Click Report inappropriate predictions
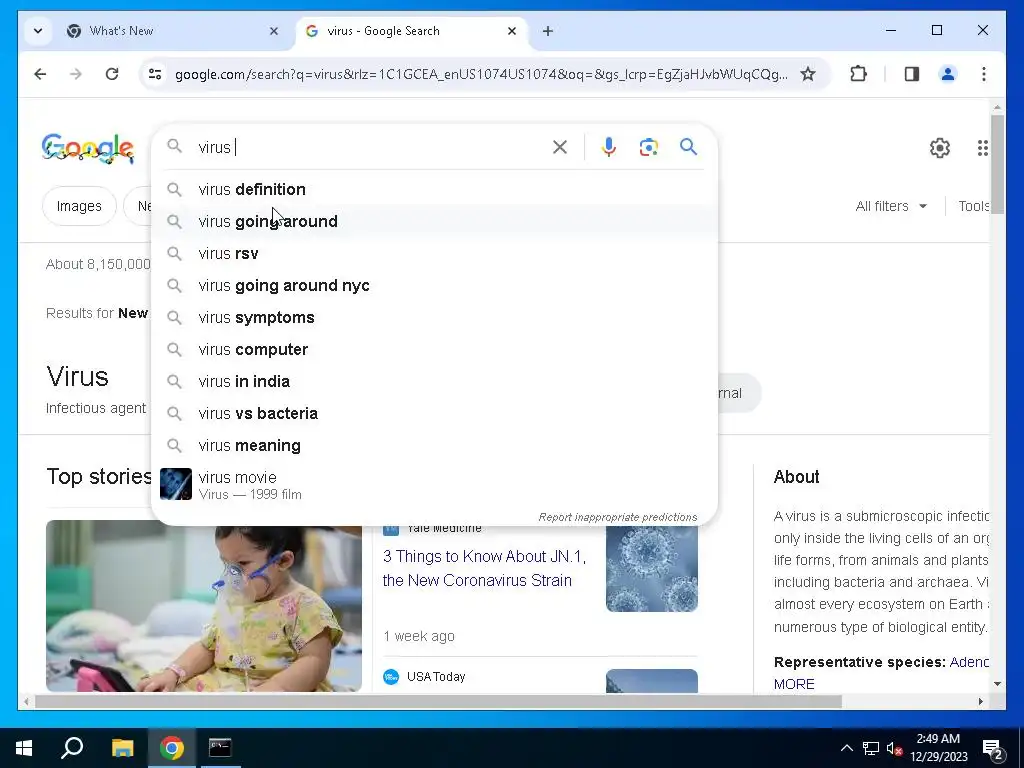This screenshot has width=1024, height=768. pyautogui.click(x=618, y=517)
